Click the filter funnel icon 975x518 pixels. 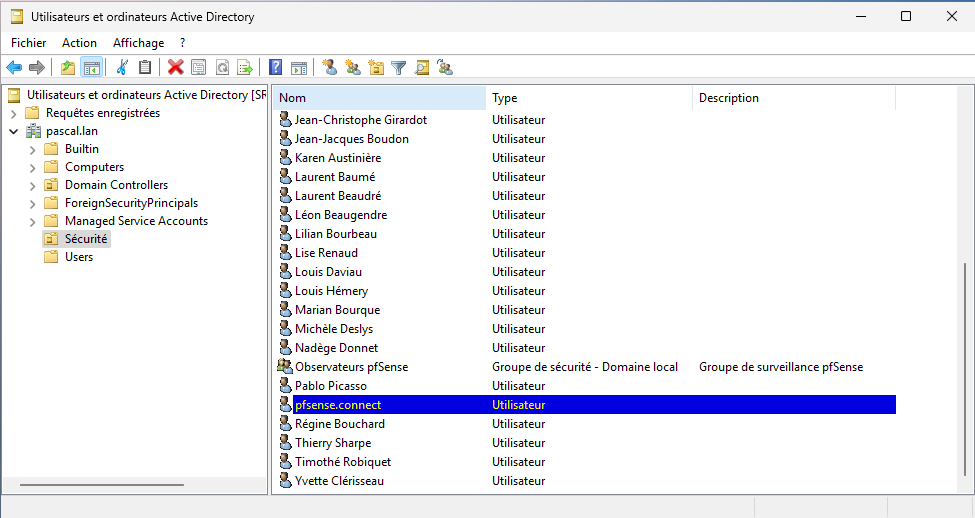[x=399, y=67]
